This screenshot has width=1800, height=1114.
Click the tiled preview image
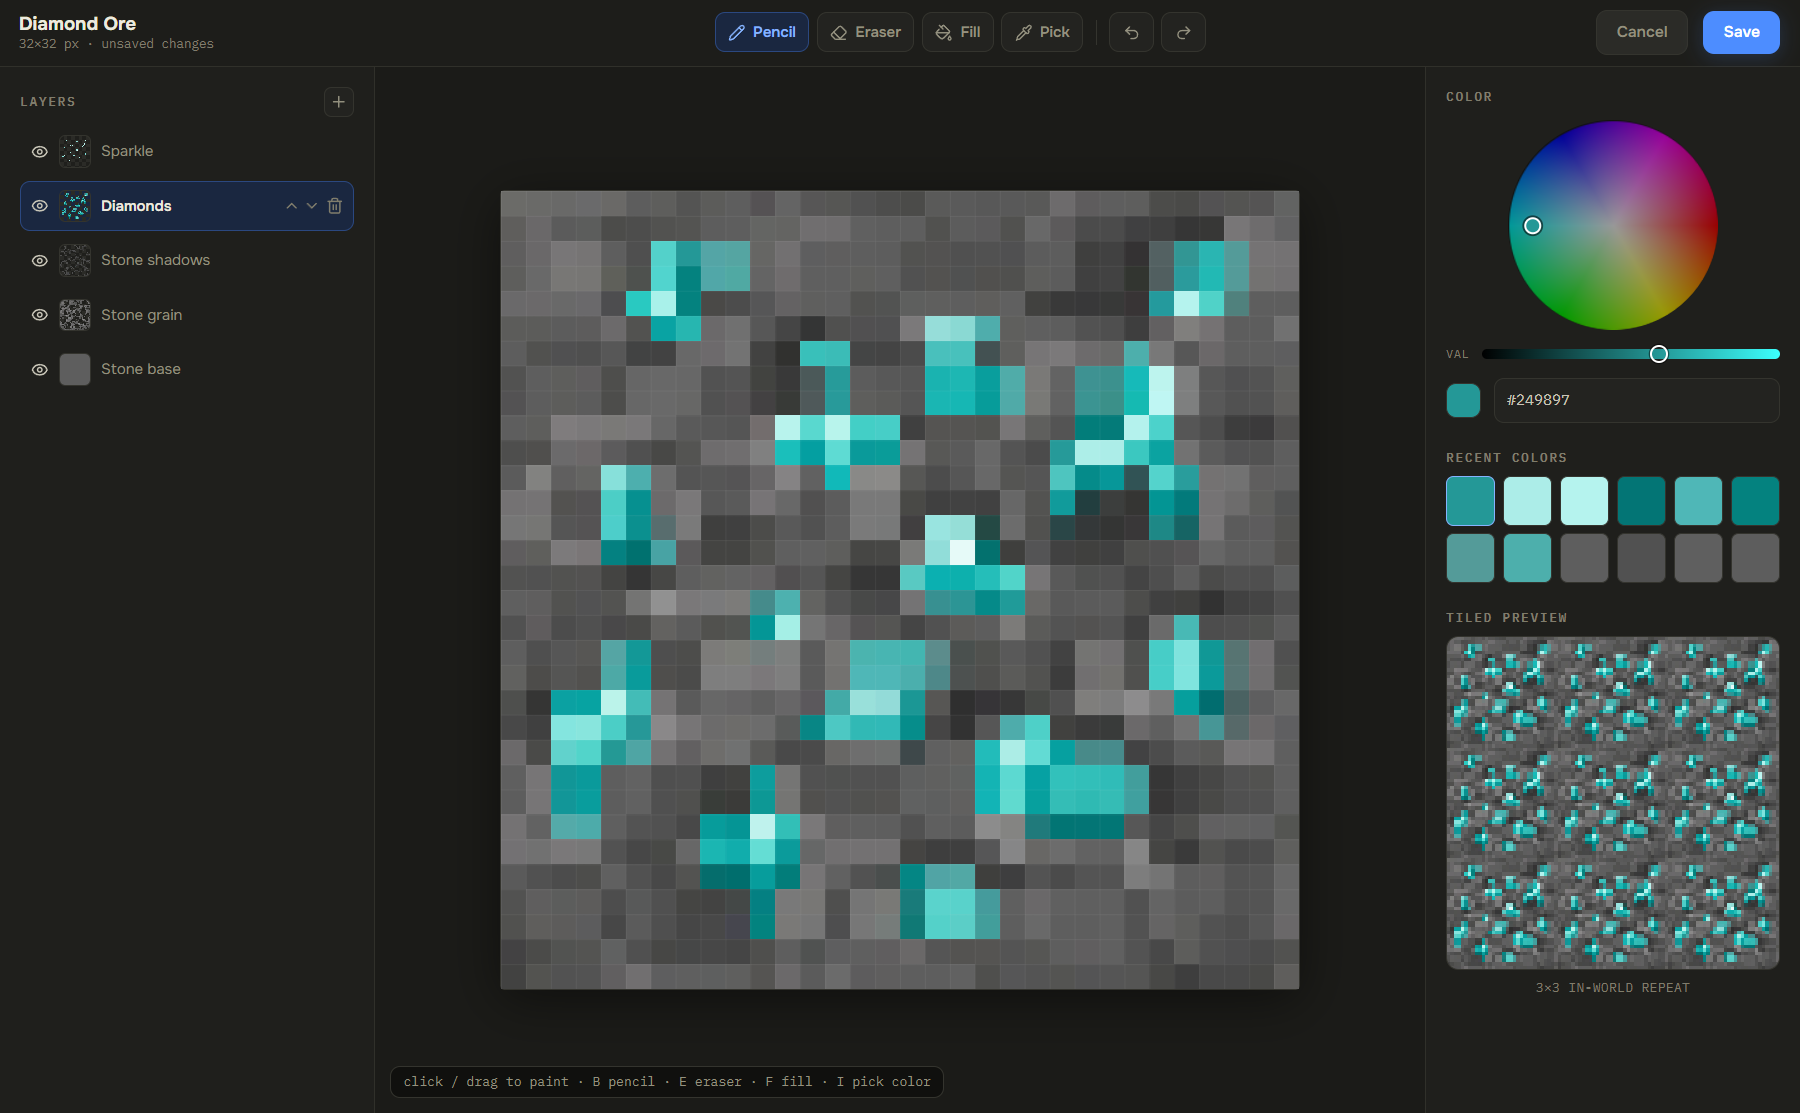click(1613, 803)
